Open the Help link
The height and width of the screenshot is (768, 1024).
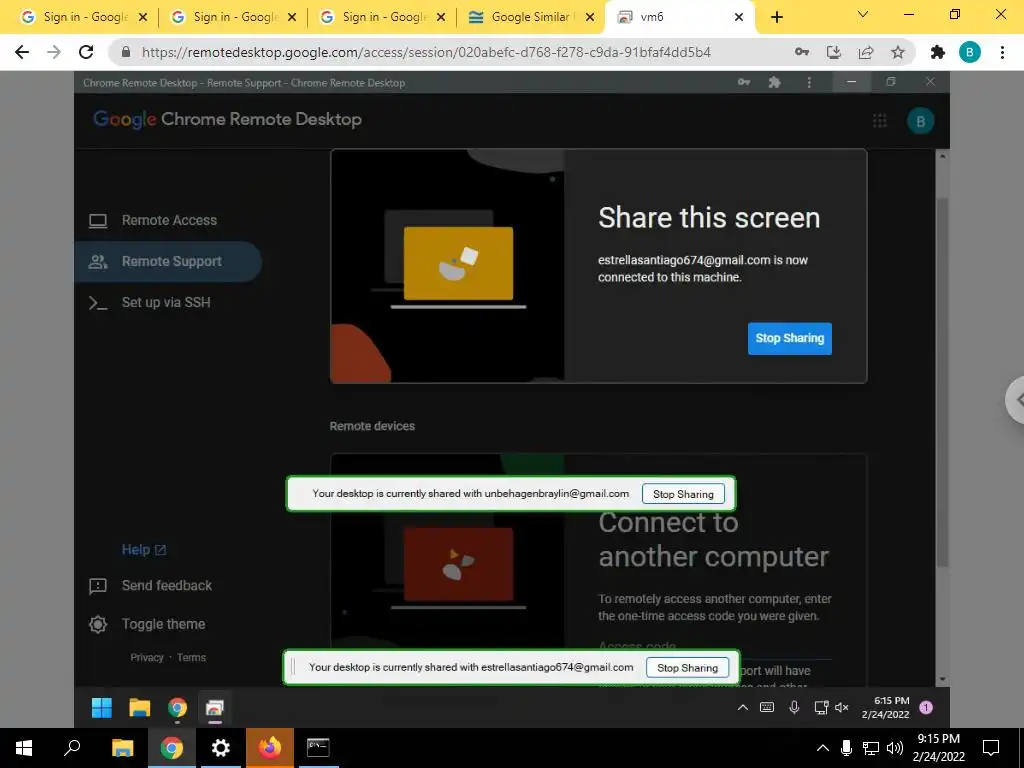(144, 550)
